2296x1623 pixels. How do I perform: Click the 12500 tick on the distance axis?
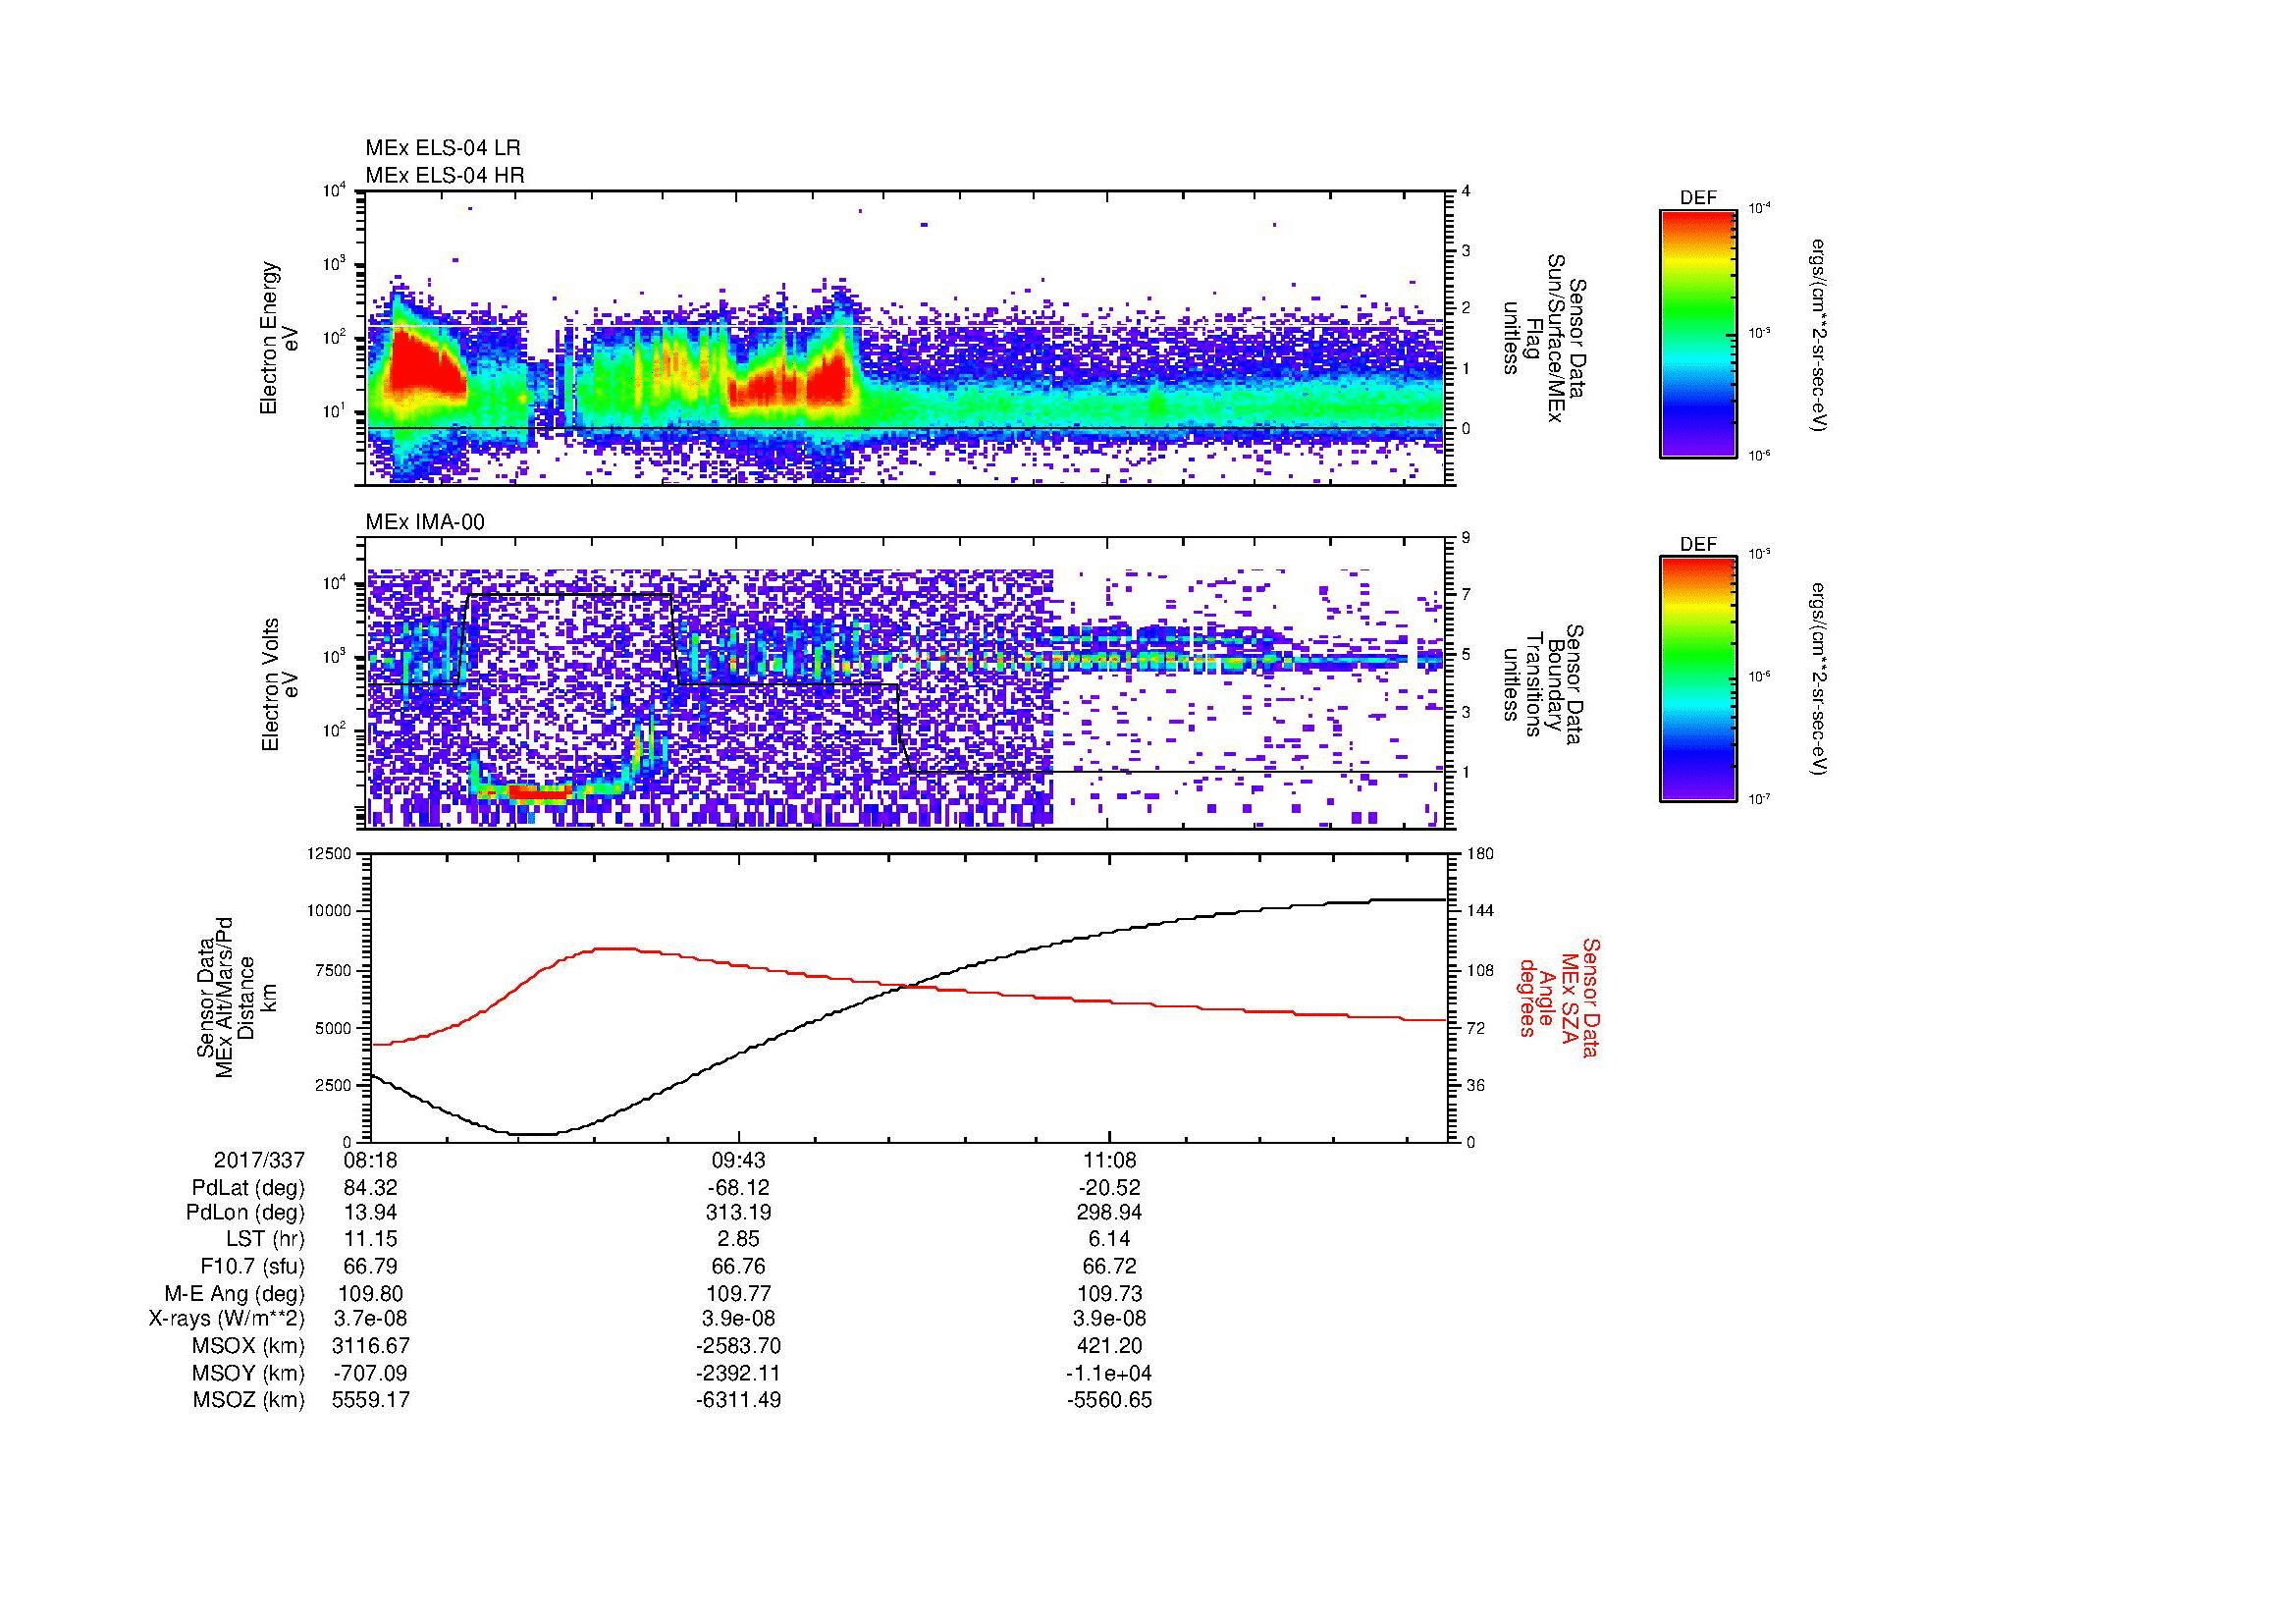[331, 853]
